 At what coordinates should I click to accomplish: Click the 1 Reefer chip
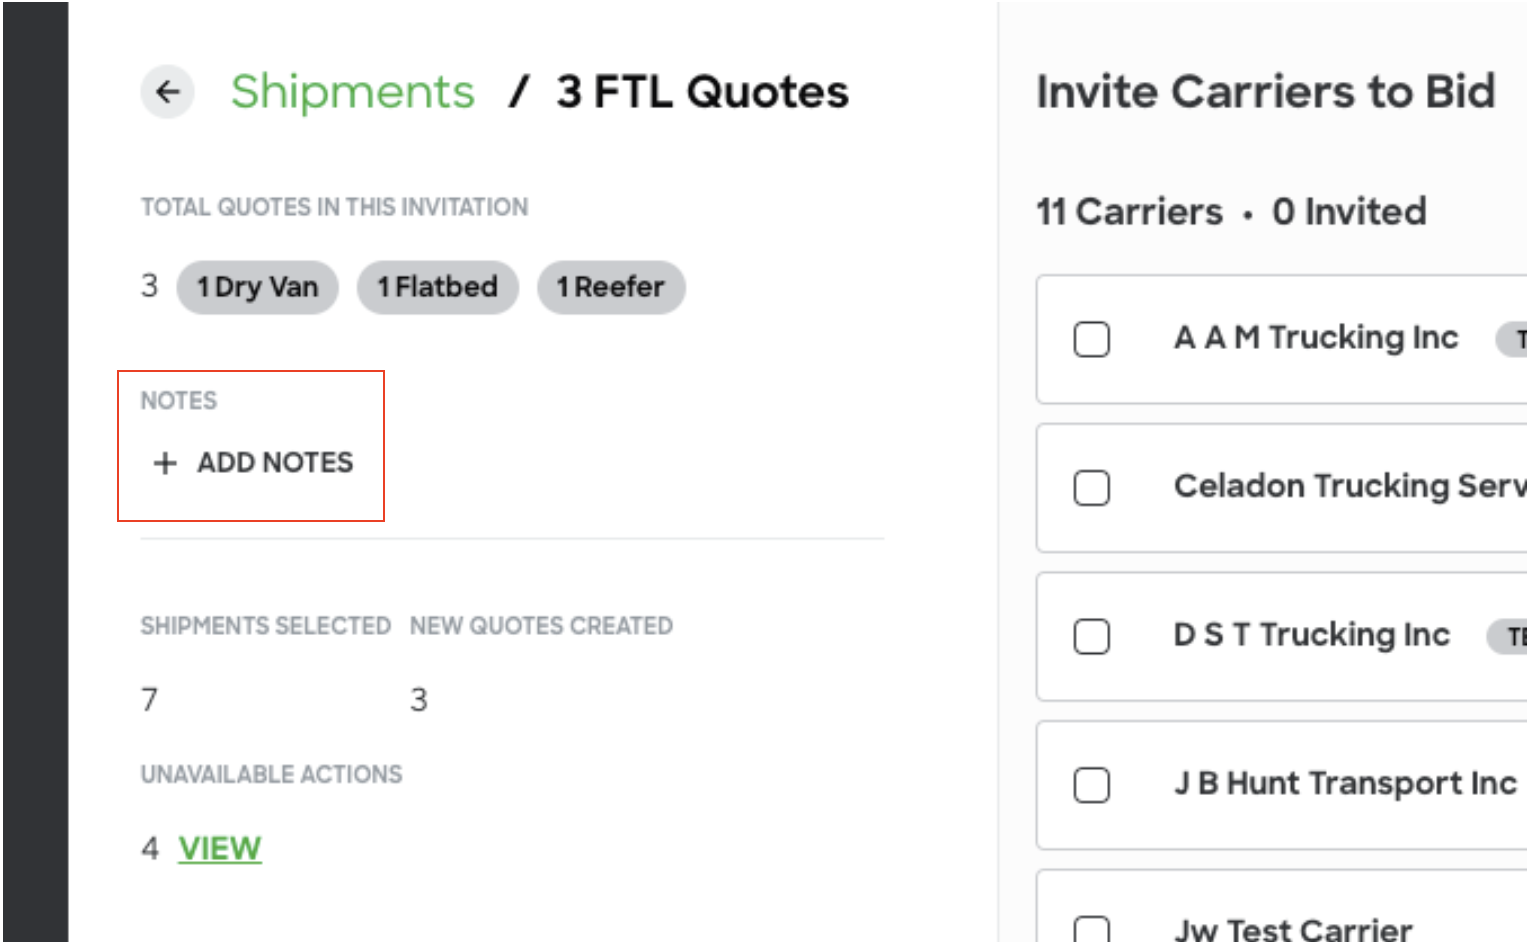click(611, 287)
